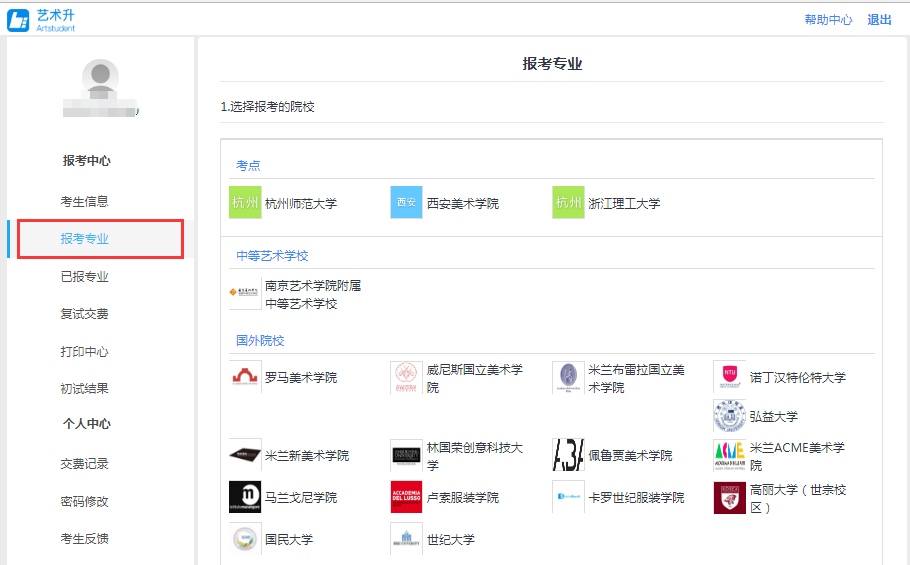The image size is (910, 565).
Task: Open 帮助中心 help center link
Action: pos(828,19)
